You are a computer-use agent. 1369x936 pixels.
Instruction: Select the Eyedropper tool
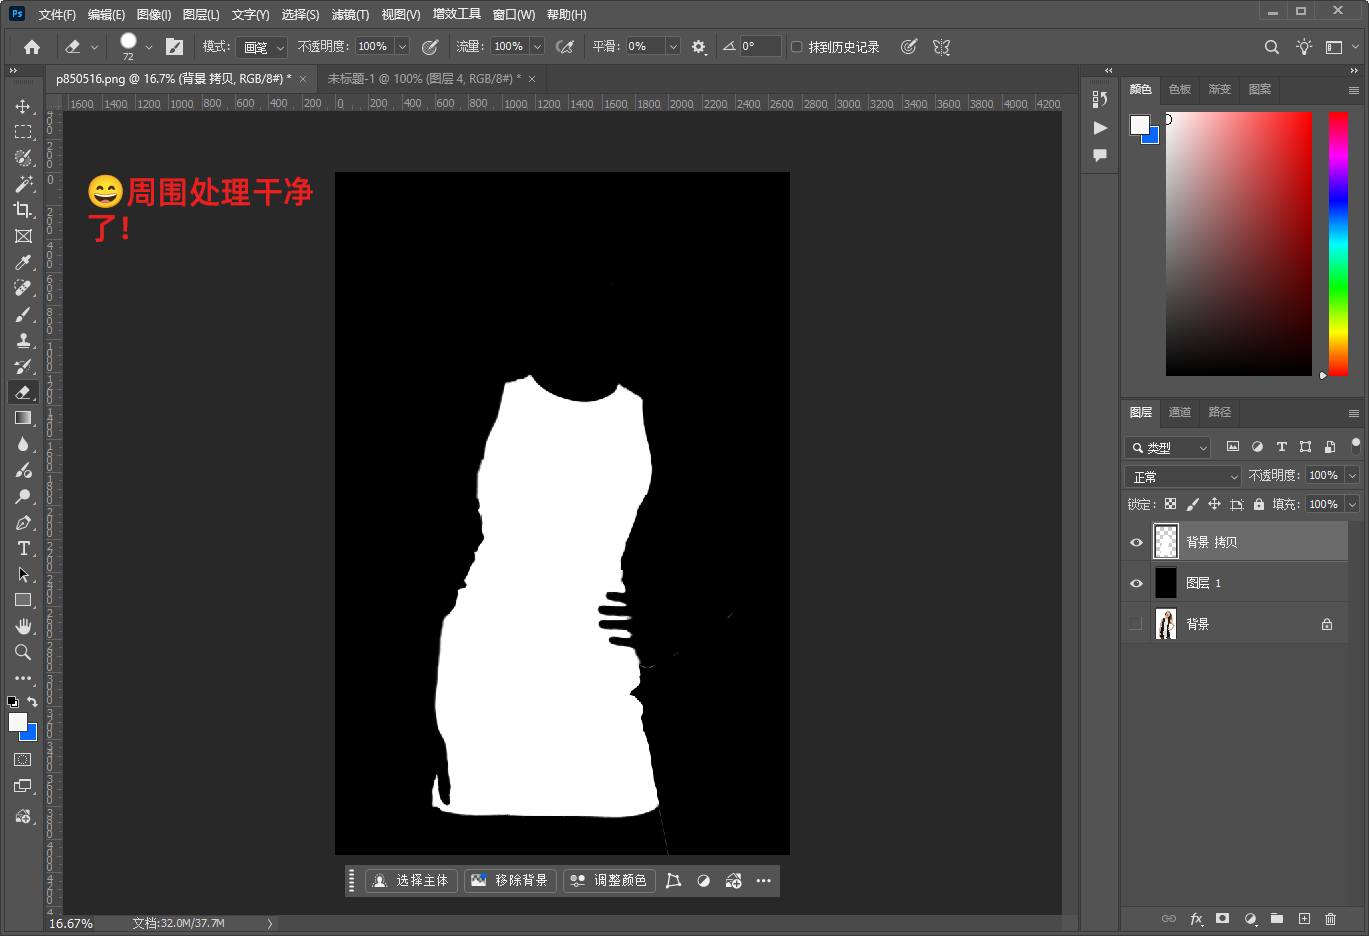(23, 262)
